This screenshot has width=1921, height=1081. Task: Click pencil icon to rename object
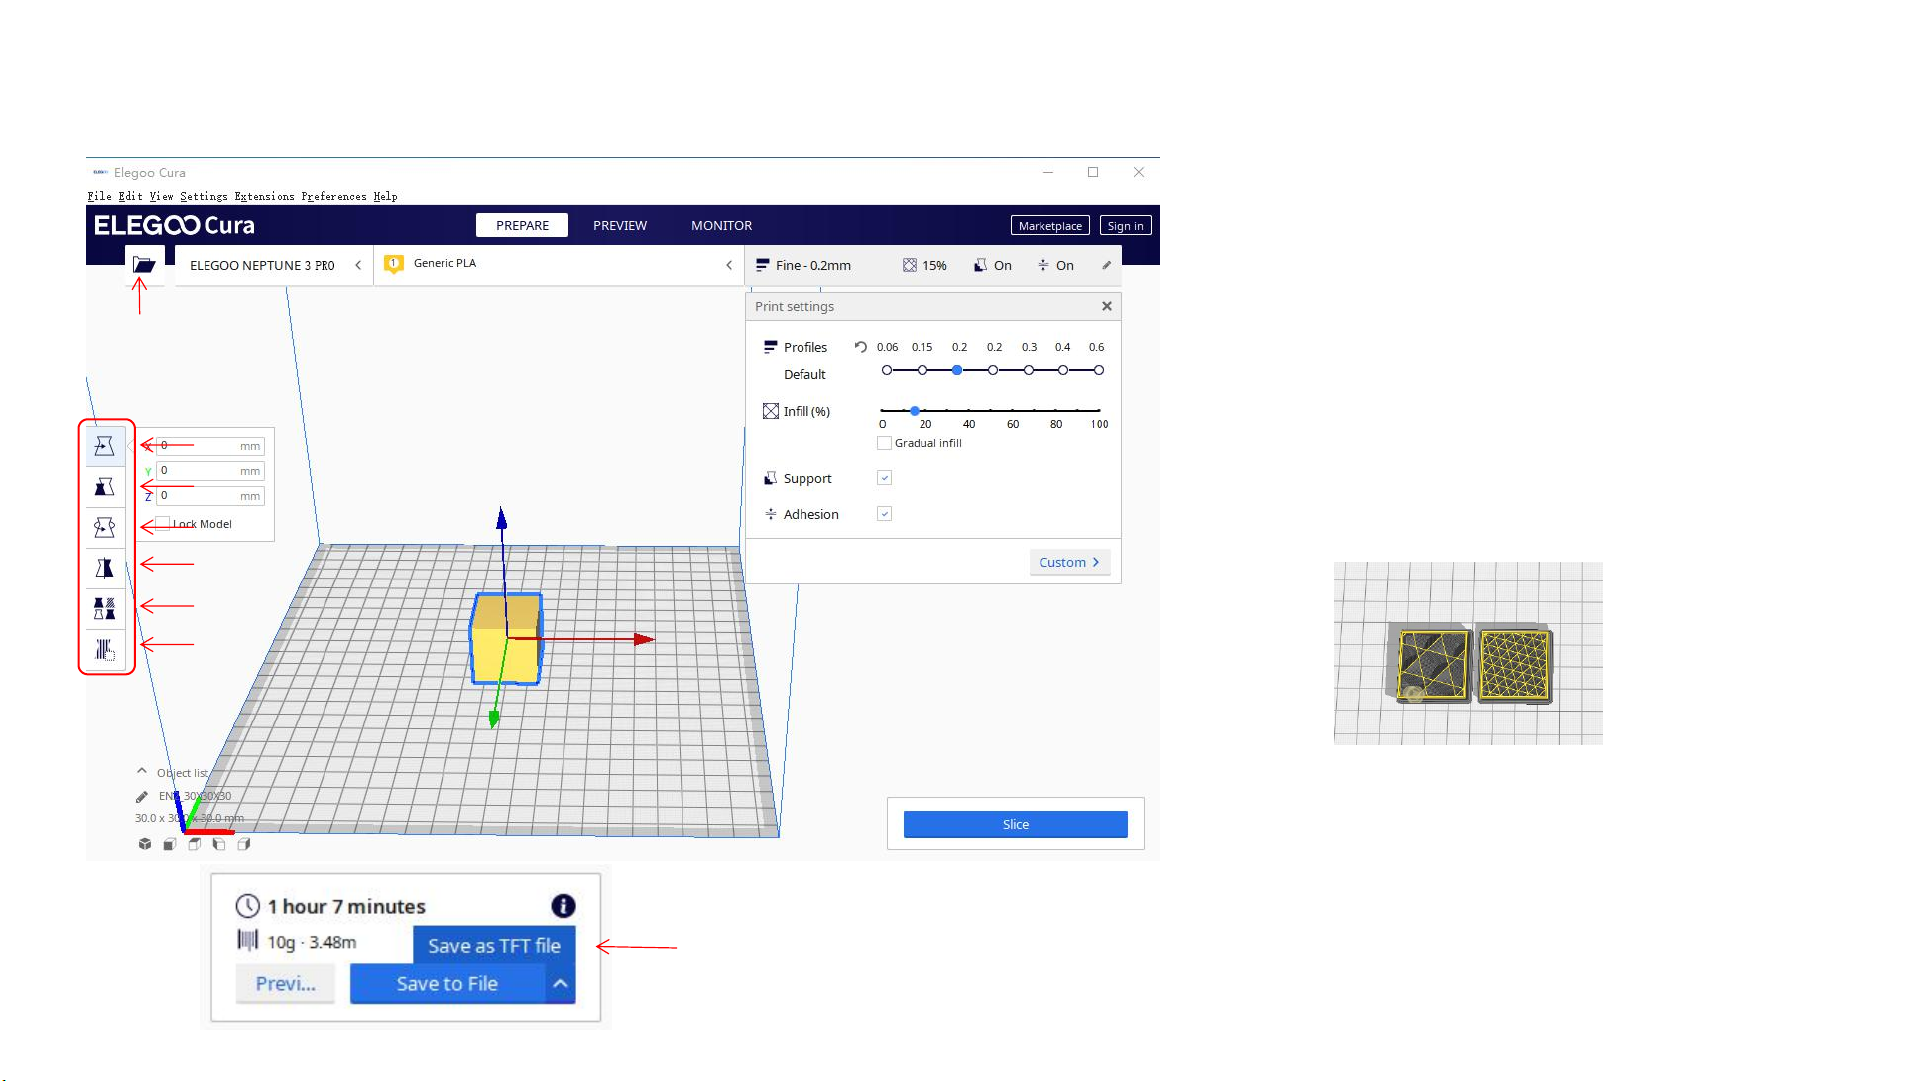(142, 797)
